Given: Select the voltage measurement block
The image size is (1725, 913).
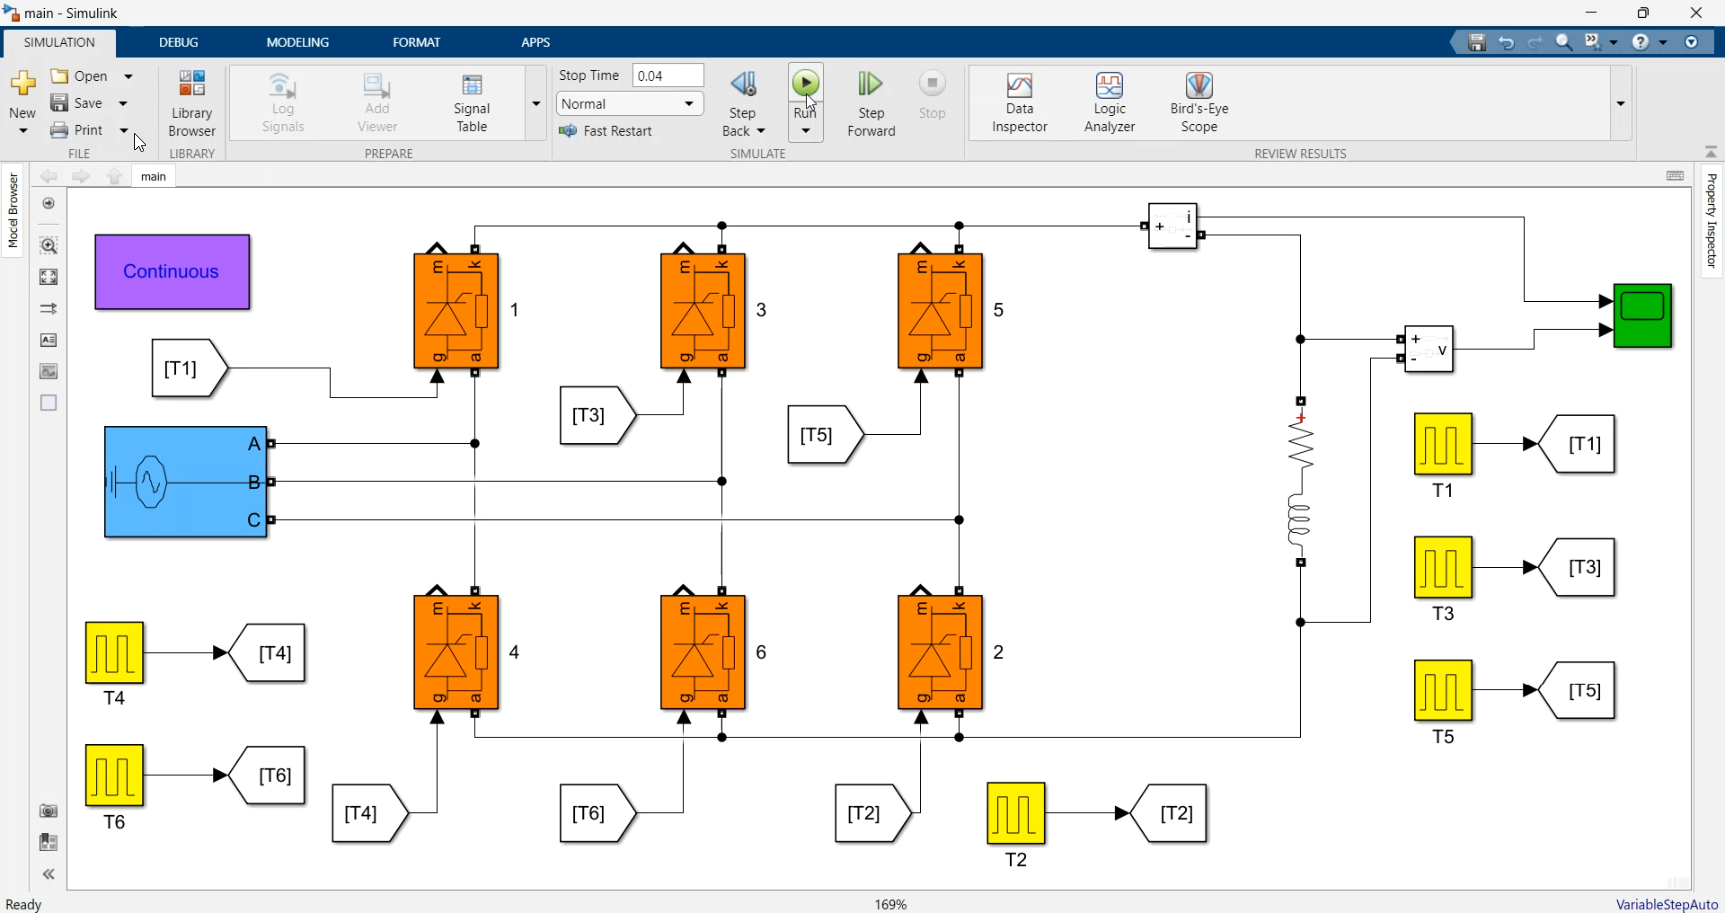Looking at the screenshot, I should coord(1428,349).
